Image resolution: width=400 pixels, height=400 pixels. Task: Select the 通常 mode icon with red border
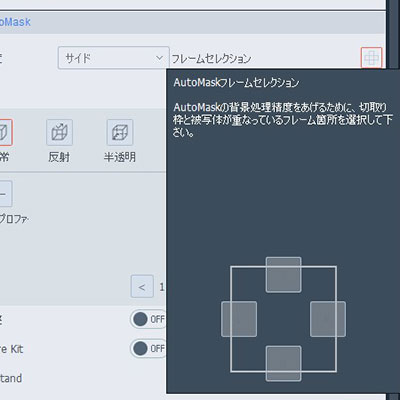(5, 132)
